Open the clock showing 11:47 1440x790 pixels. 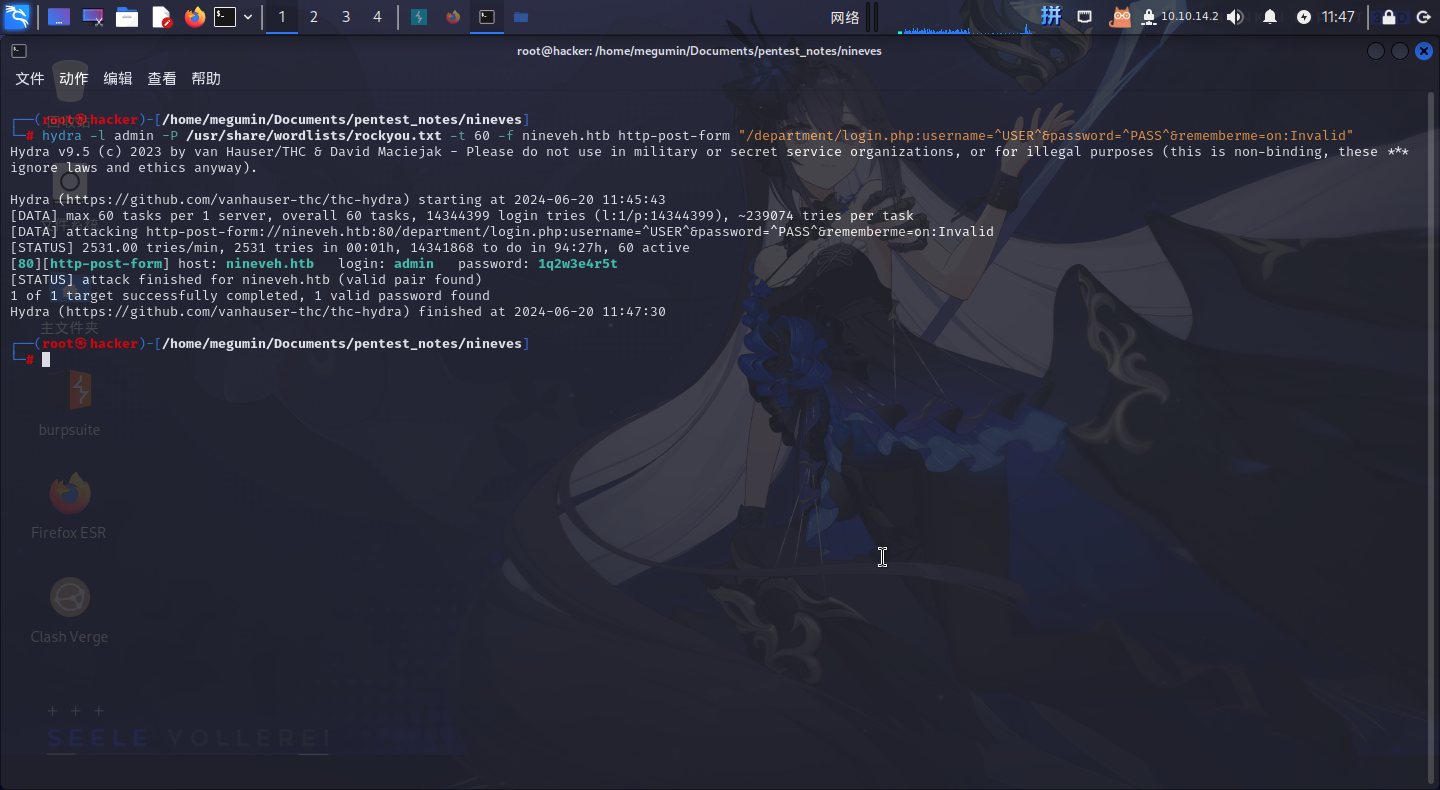pos(1338,17)
